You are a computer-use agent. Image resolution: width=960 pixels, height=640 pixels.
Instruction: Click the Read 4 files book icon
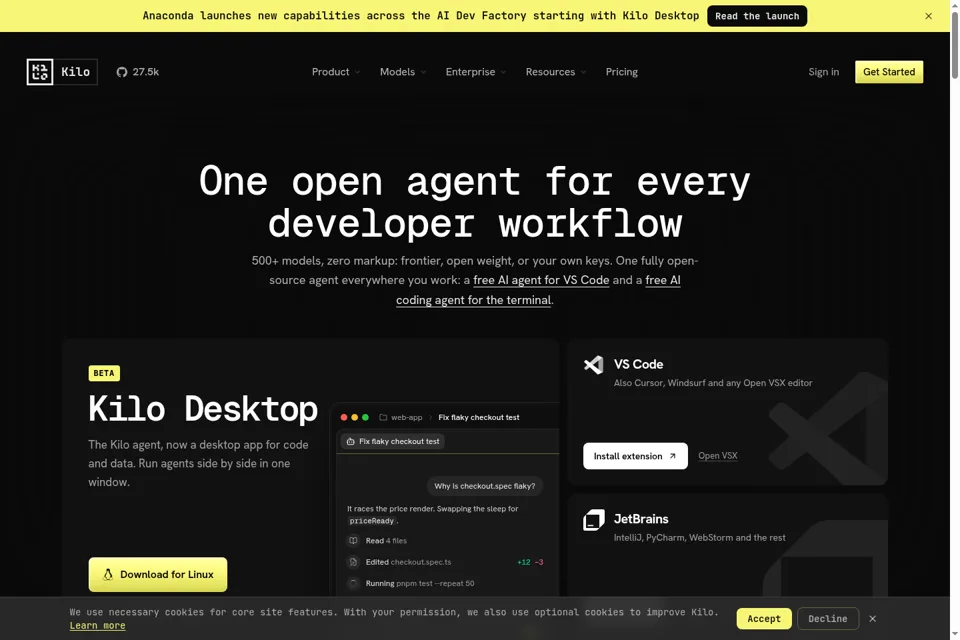[353, 540]
